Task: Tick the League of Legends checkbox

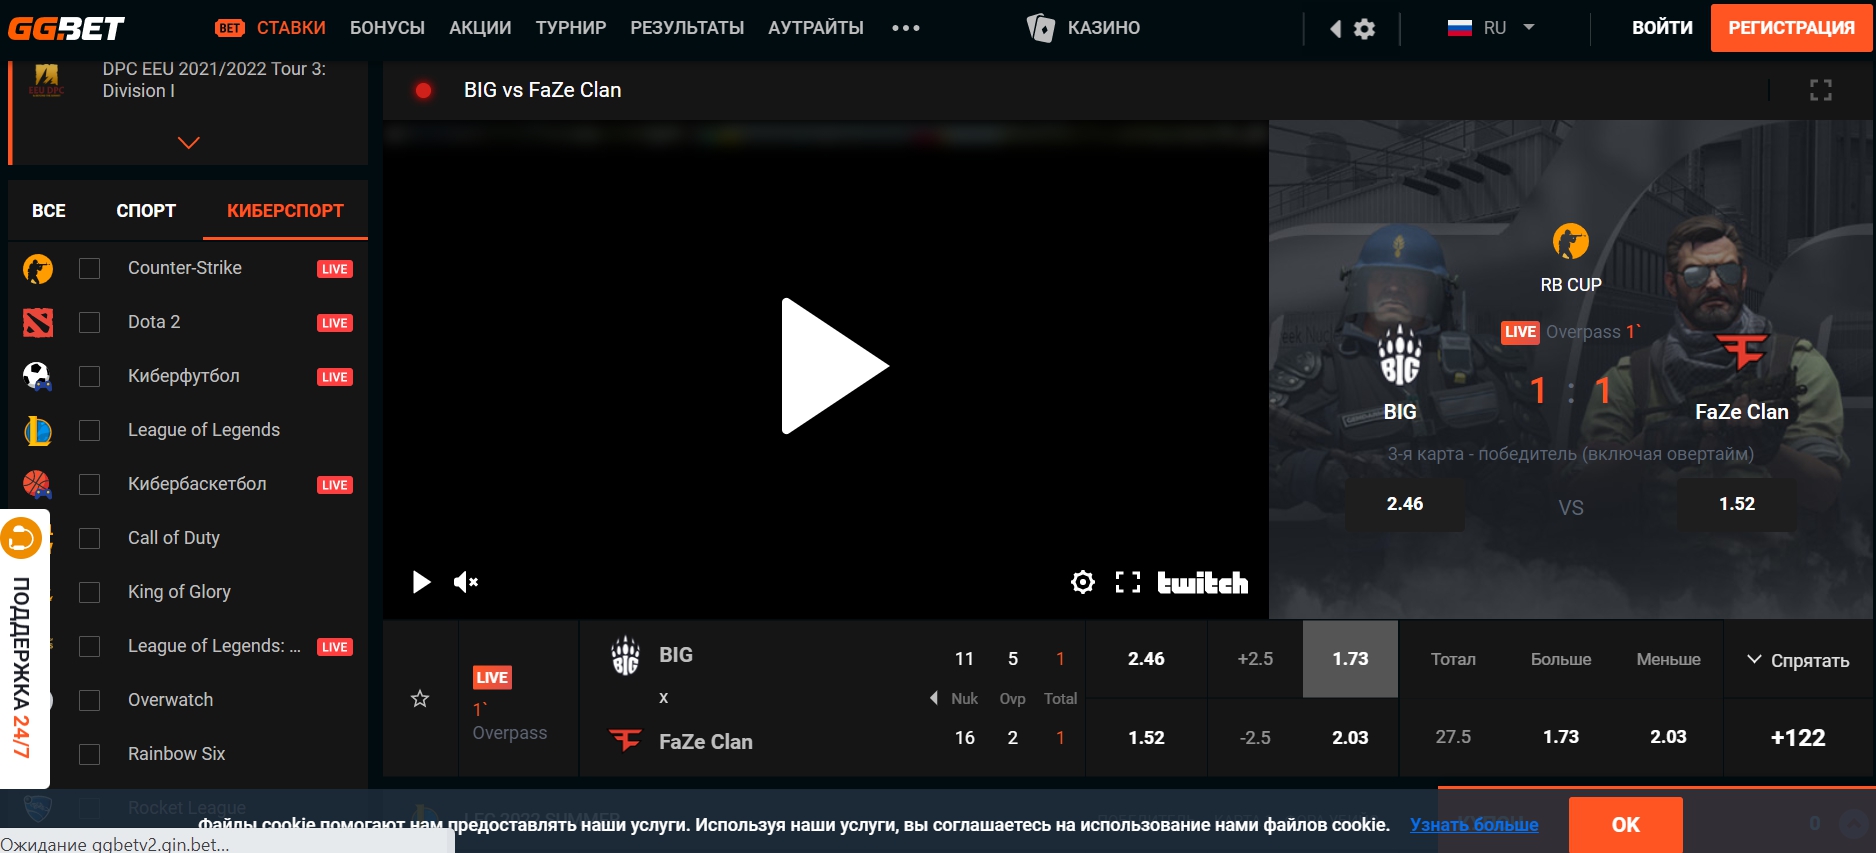Action: [90, 431]
